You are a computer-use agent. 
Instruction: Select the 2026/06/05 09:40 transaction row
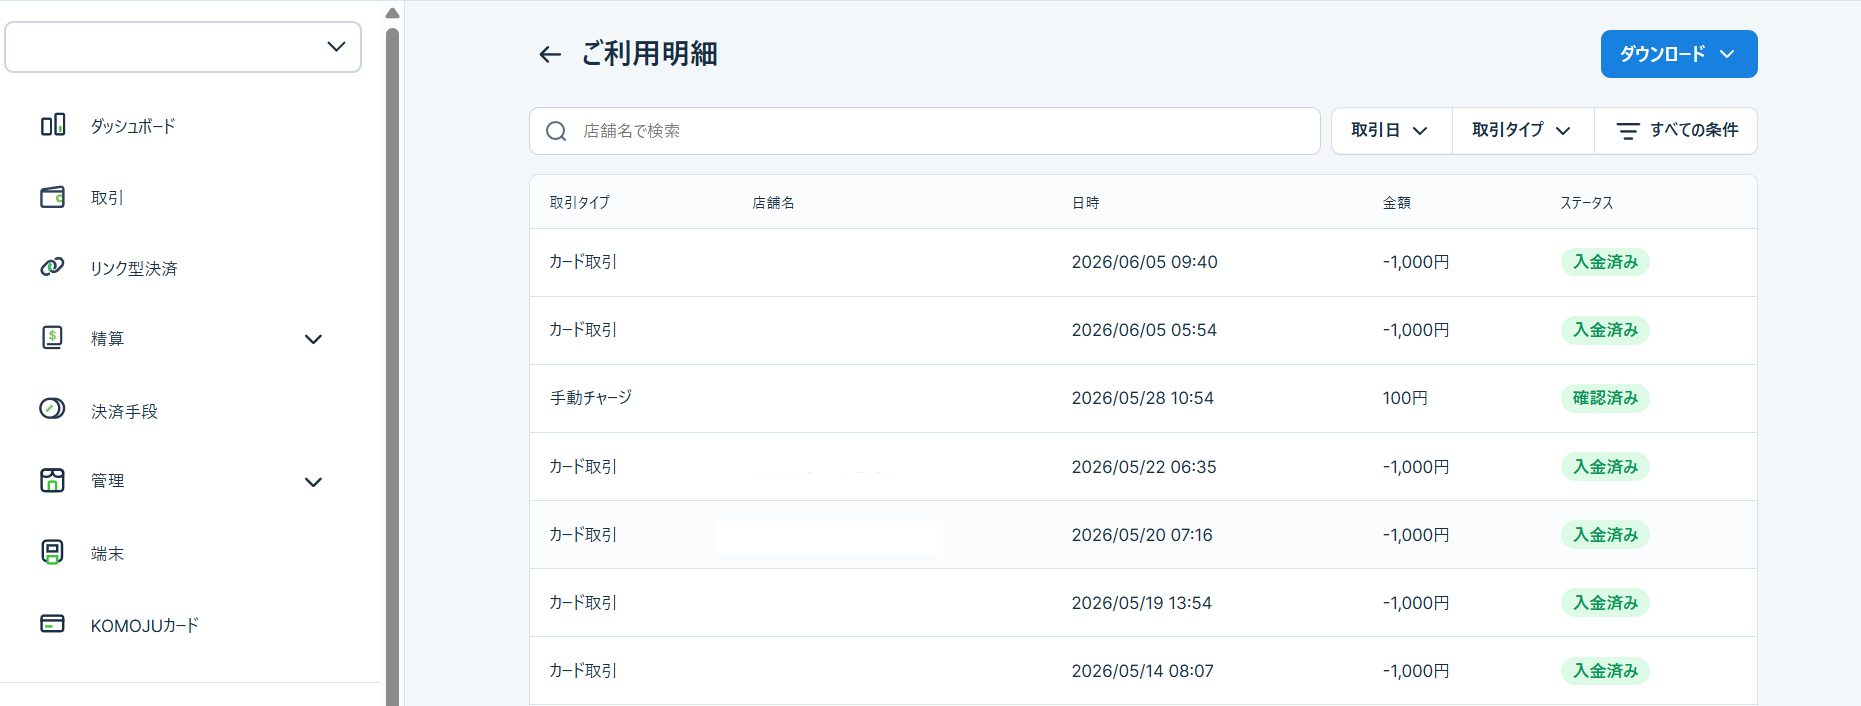[1143, 262]
